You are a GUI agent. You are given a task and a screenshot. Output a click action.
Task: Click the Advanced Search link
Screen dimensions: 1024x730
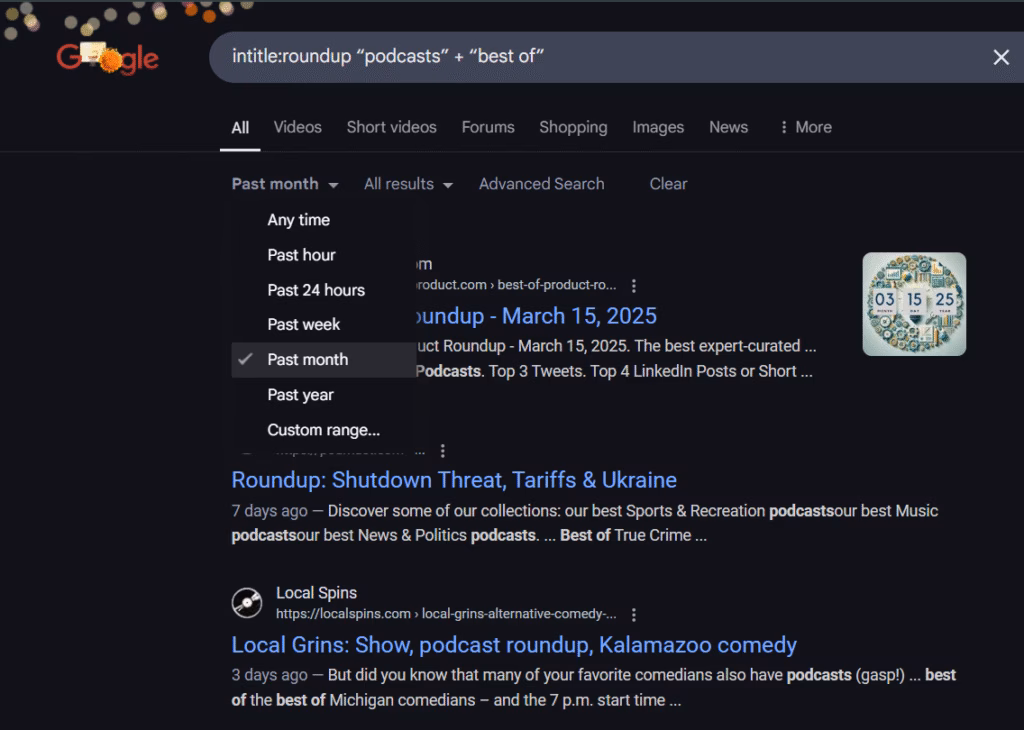tap(541, 184)
